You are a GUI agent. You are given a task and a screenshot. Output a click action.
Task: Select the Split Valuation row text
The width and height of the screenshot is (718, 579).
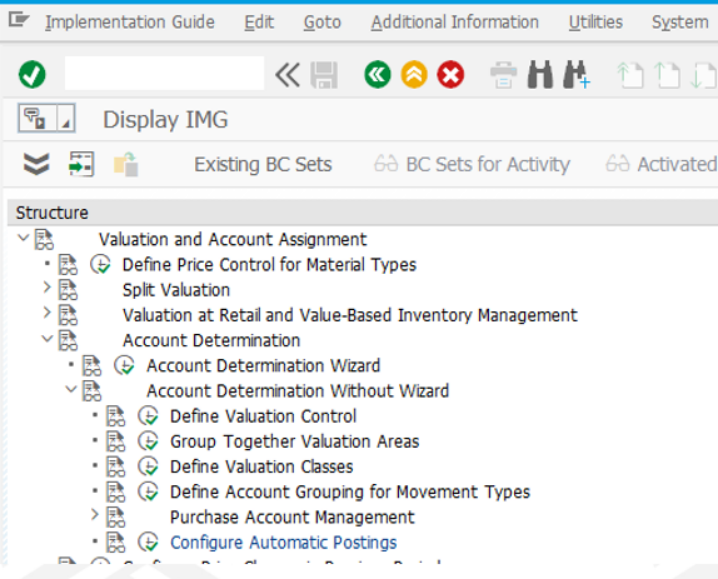coord(176,290)
